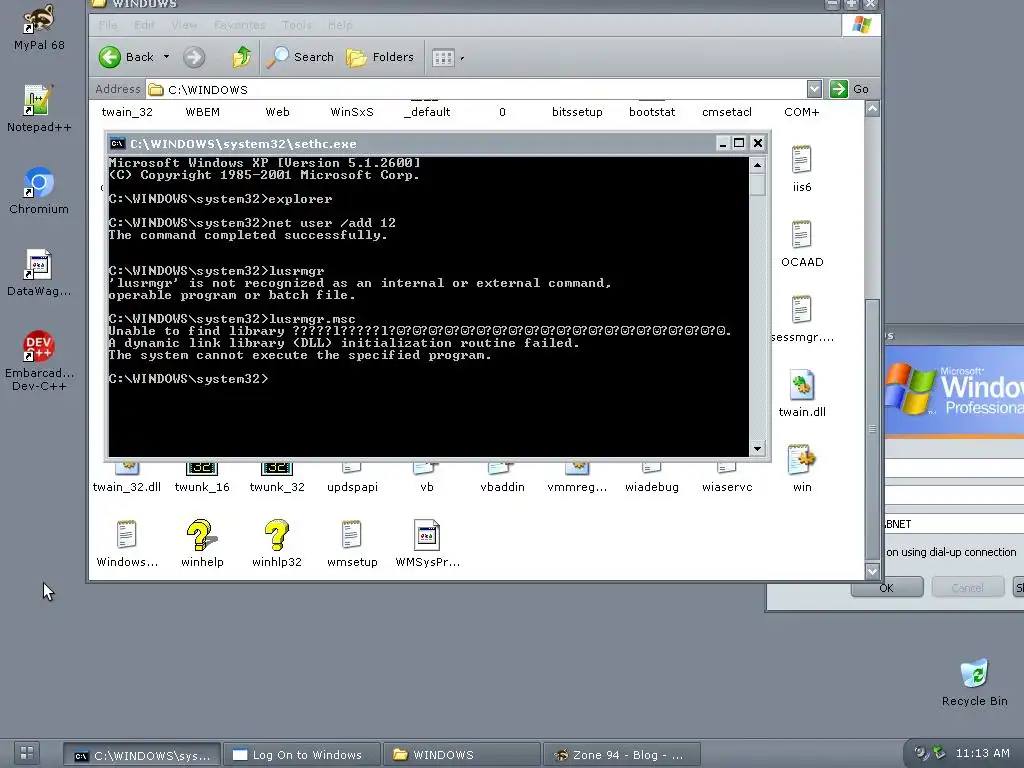Image resolution: width=1024 pixels, height=768 pixels.
Task: Select the vbaddin file label
Action: (x=502, y=487)
